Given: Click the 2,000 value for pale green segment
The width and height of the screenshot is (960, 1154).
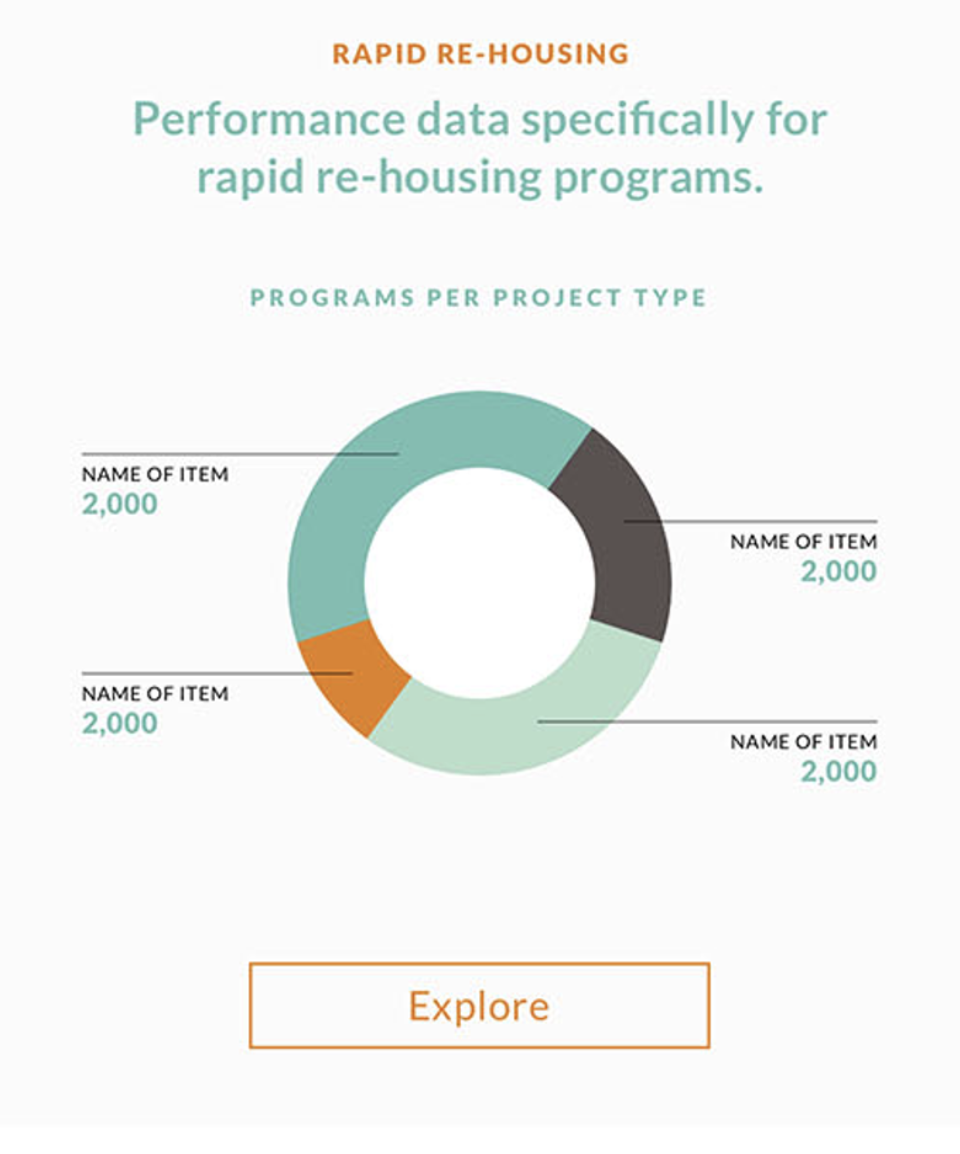Looking at the screenshot, I should tap(838, 772).
